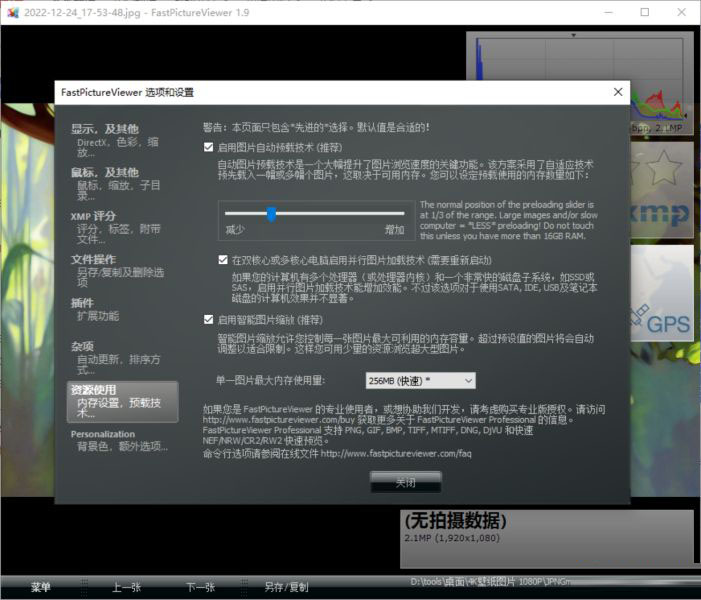The width and height of the screenshot is (701, 600).
Task: Click the star rating icon in XMP panel
Action: pyautogui.click(x=664, y=168)
